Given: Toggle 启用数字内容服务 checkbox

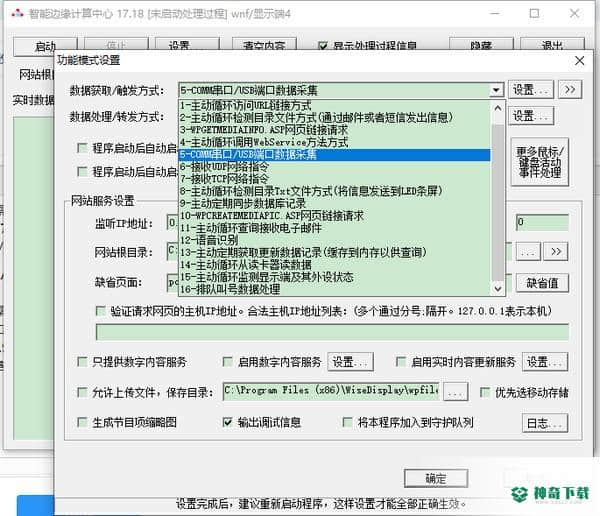Looking at the screenshot, I should coord(228,362).
